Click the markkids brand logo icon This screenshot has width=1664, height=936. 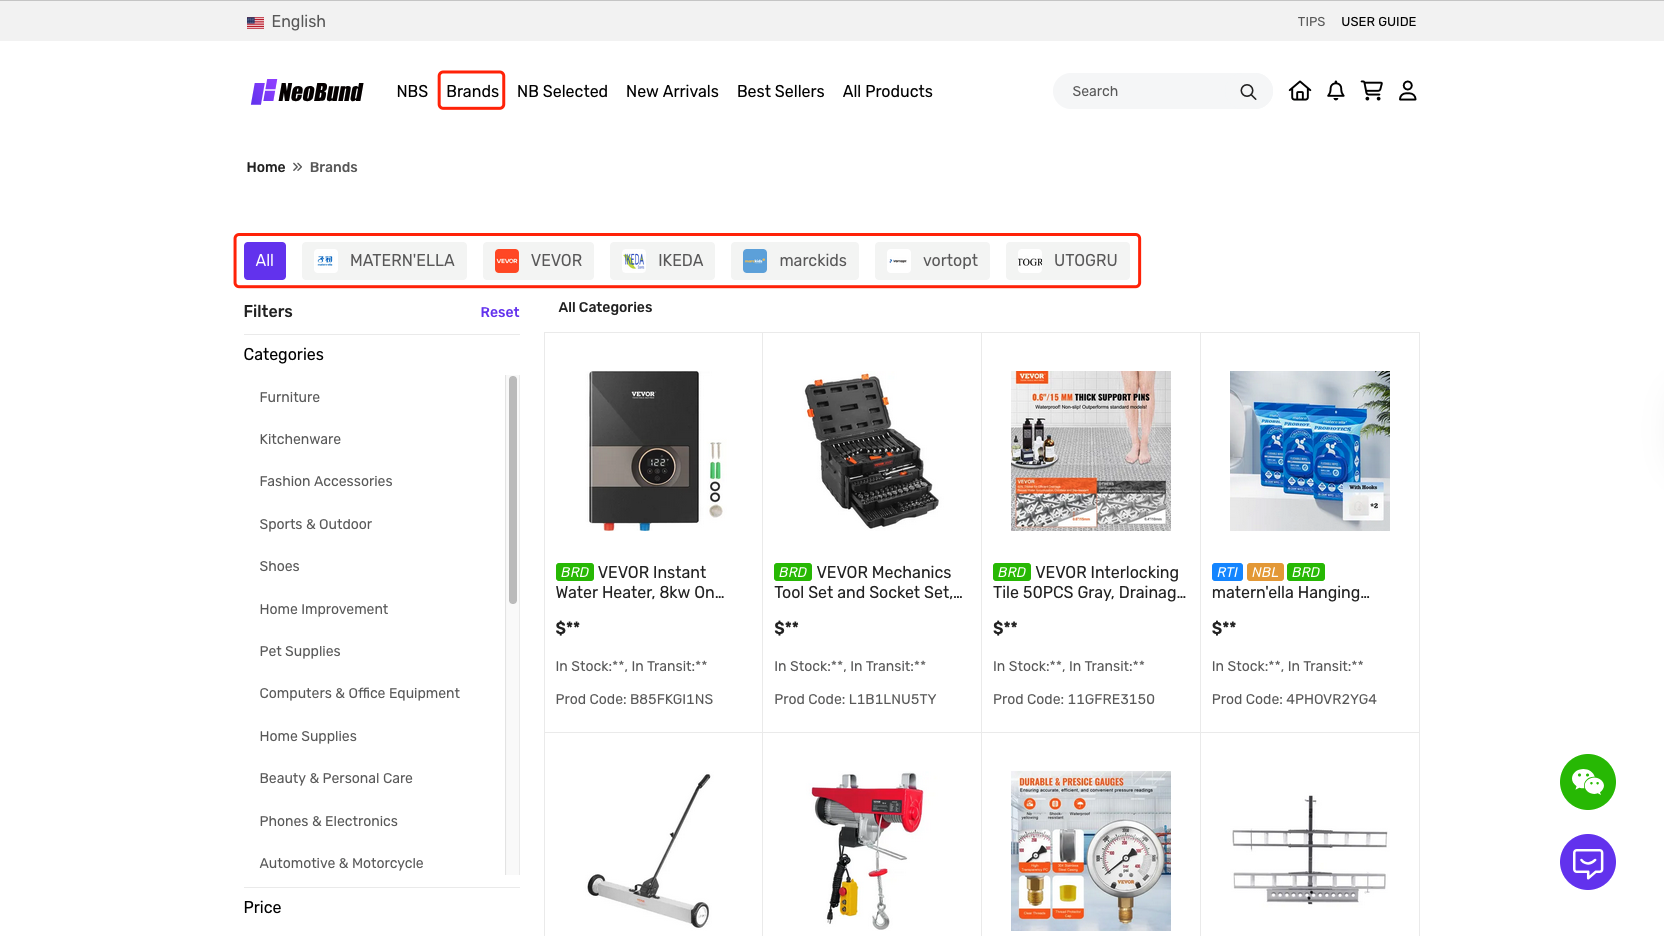coord(755,261)
